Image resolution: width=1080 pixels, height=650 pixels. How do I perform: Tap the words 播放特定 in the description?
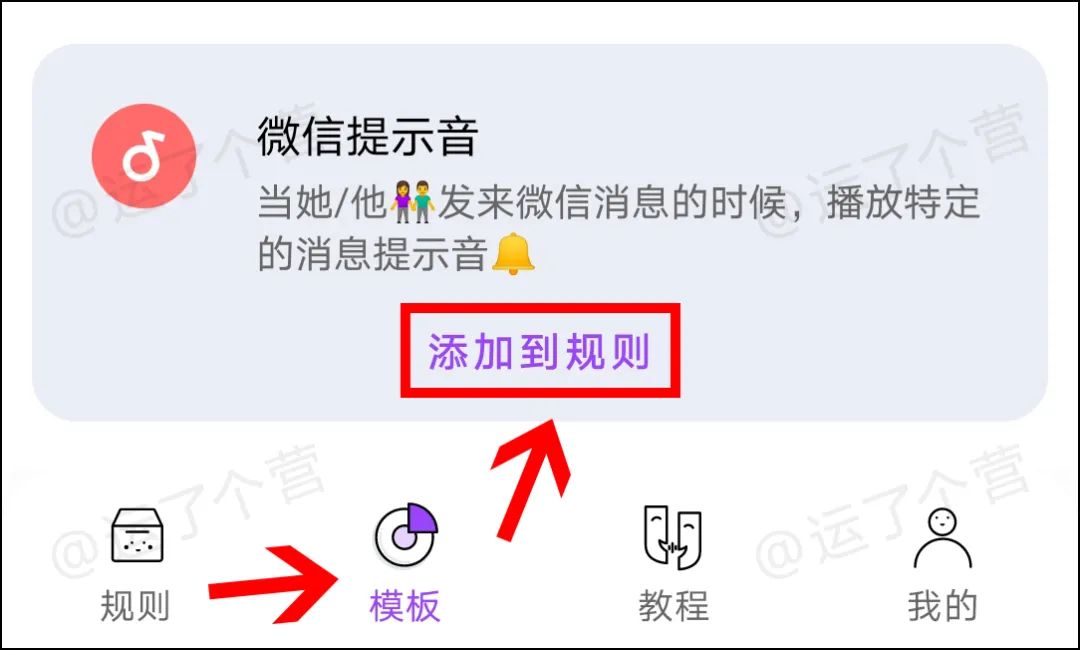(903, 202)
